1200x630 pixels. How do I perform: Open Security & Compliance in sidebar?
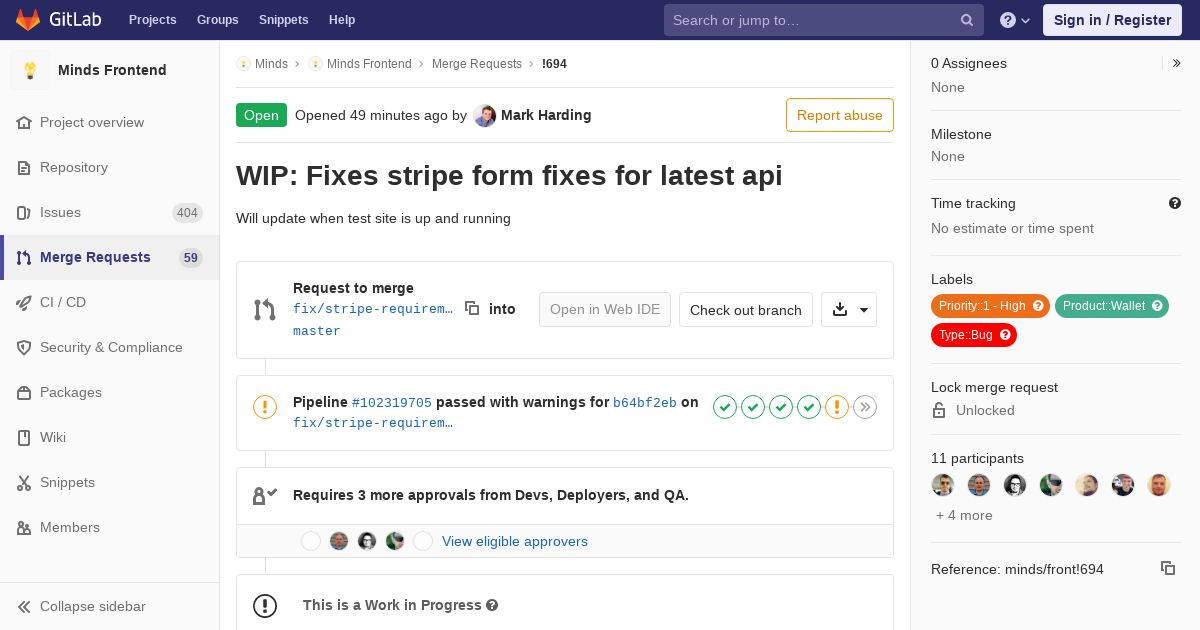click(110, 347)
